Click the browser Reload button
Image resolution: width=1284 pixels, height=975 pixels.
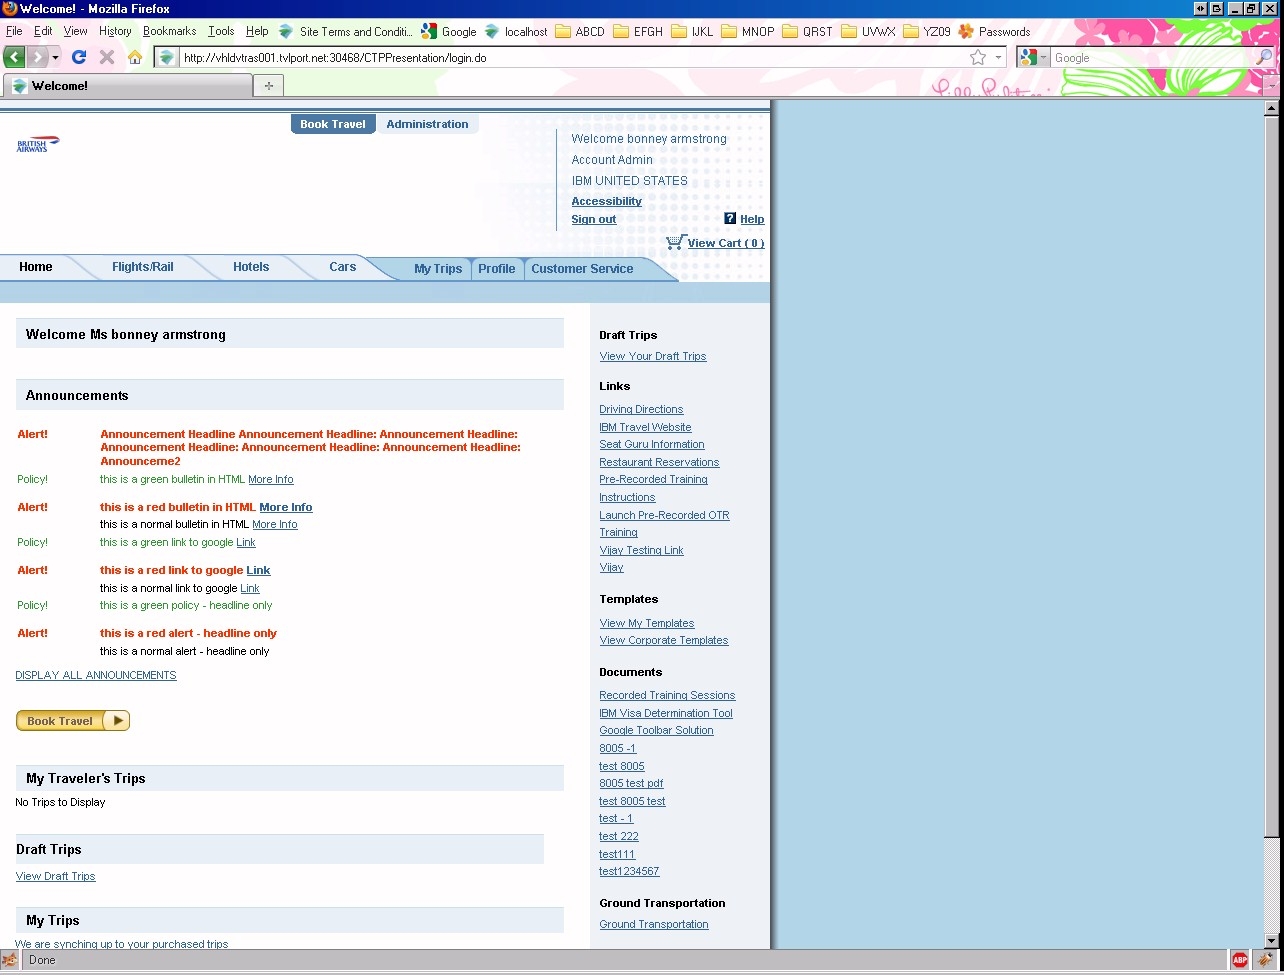[x=79, y=57]
